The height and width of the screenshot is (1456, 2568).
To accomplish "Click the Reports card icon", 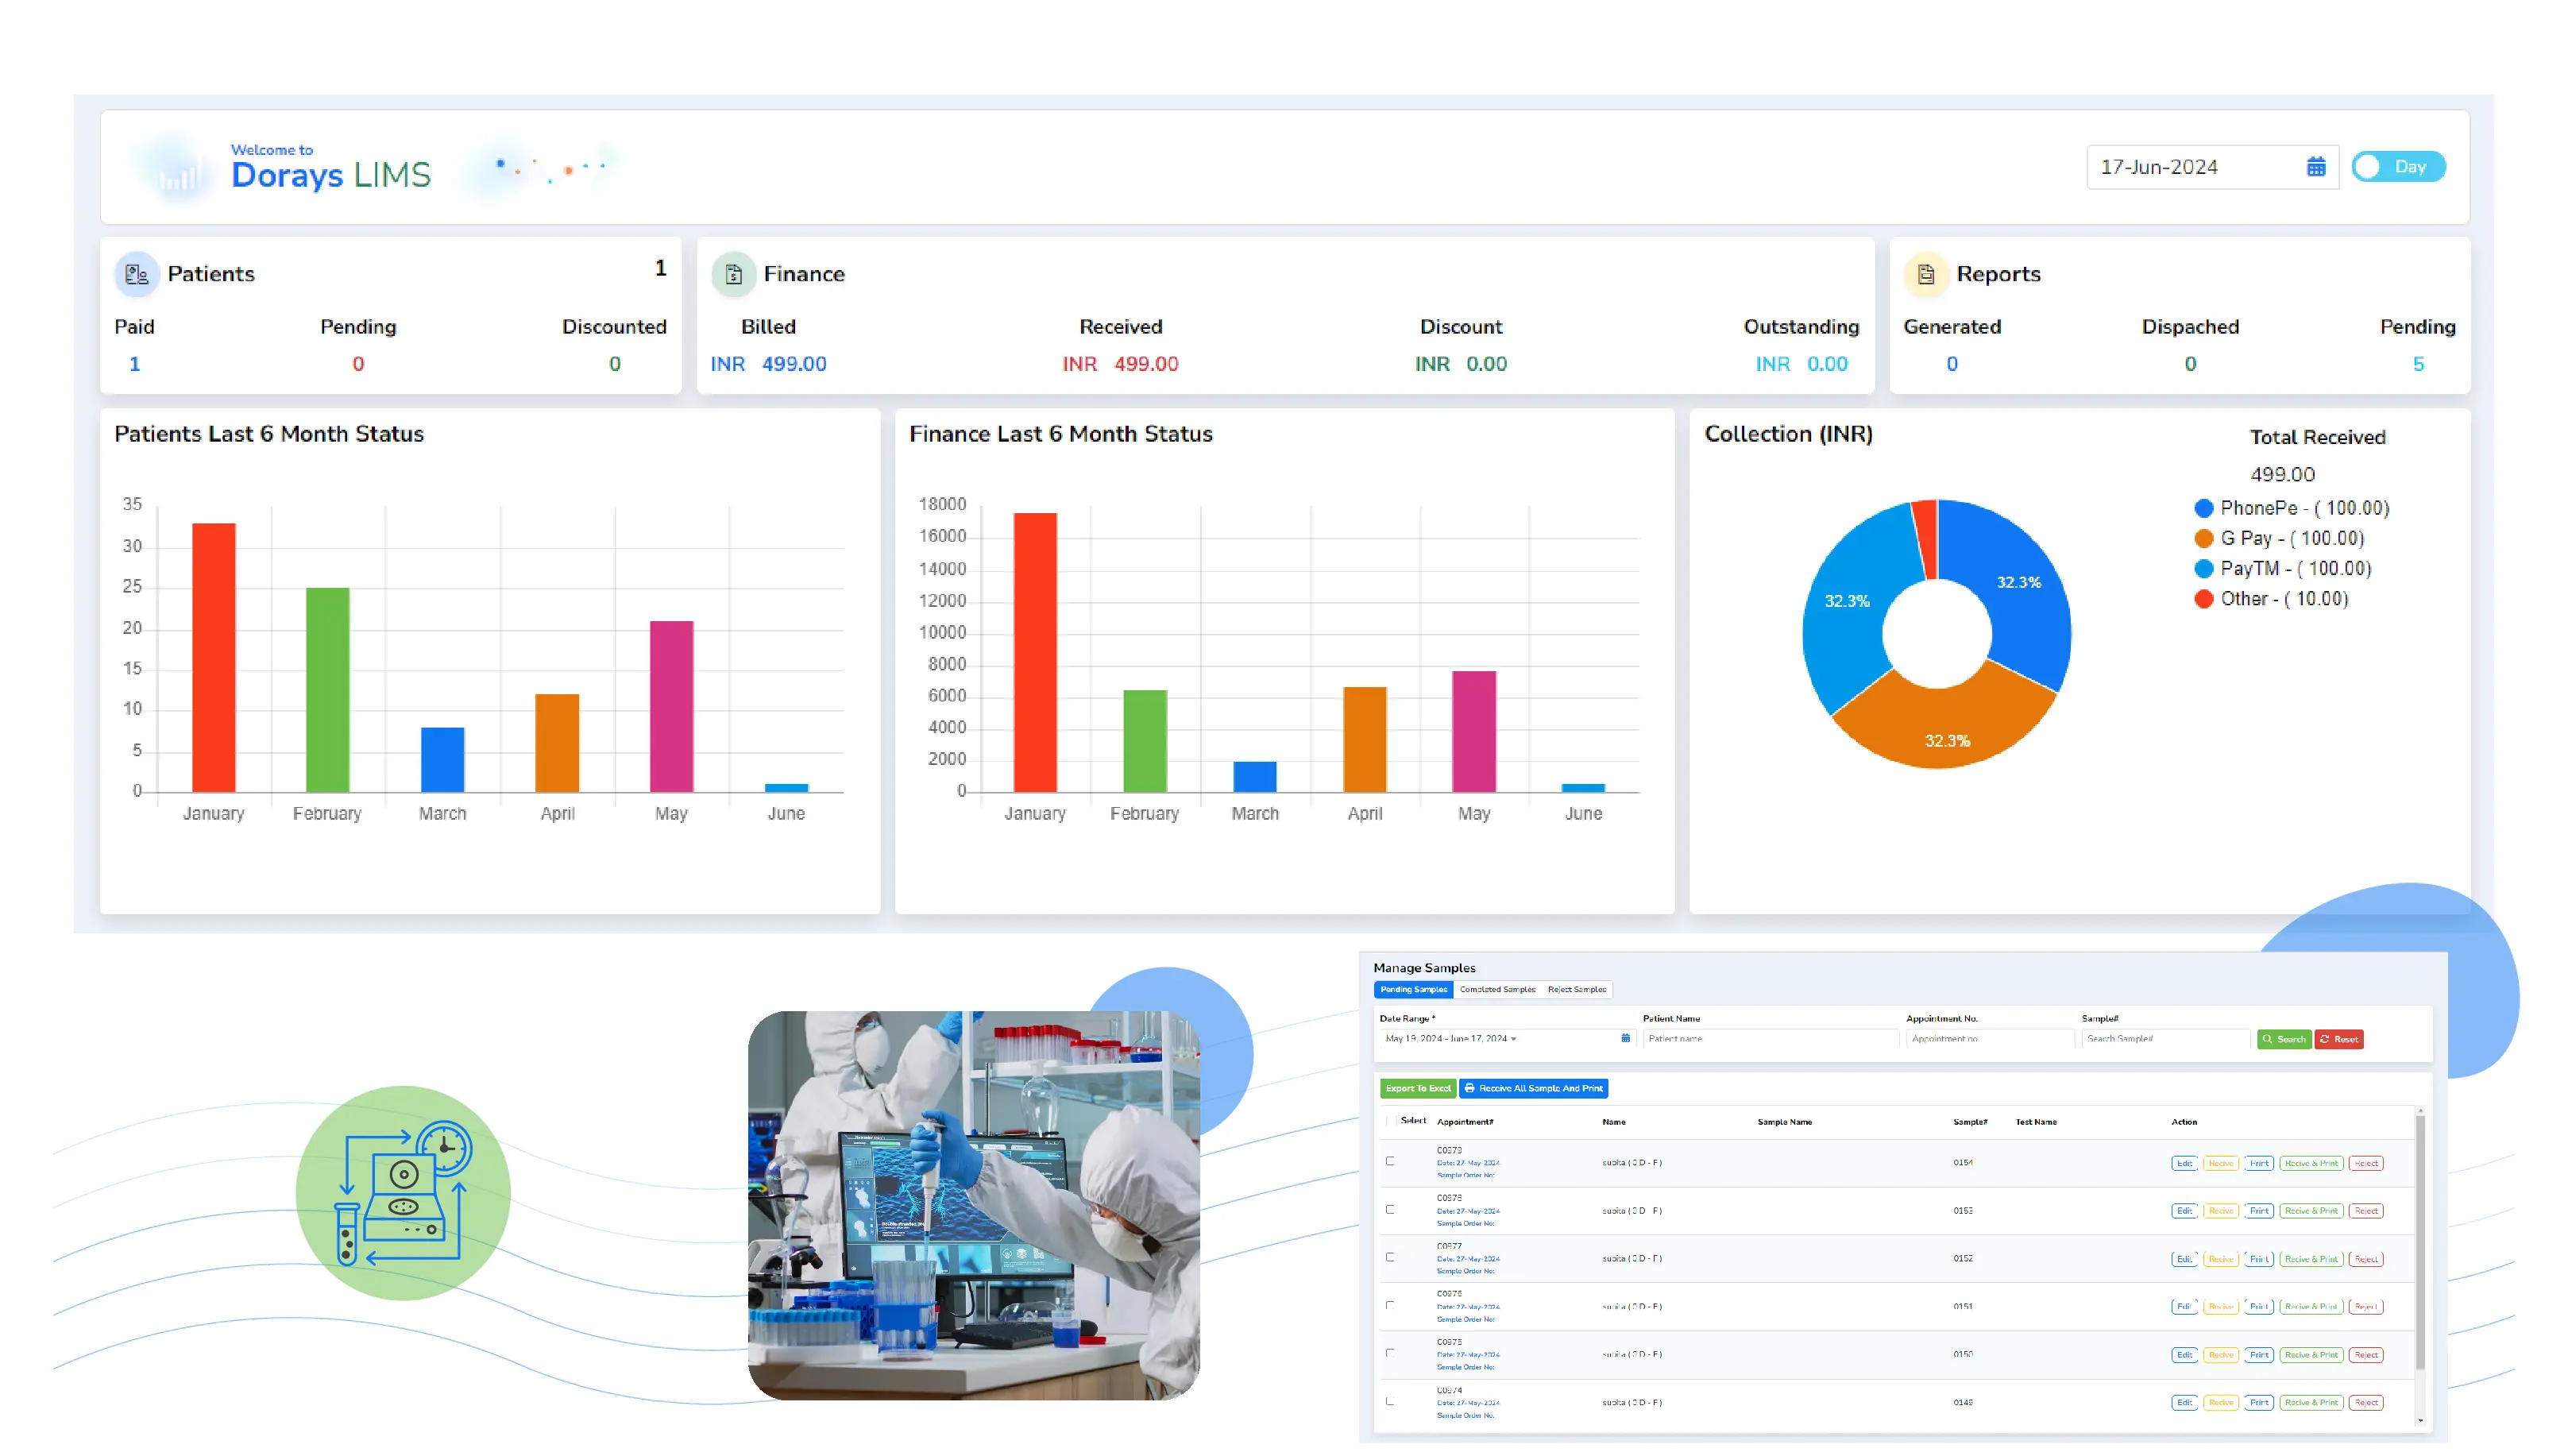I will coord(1926,274).
